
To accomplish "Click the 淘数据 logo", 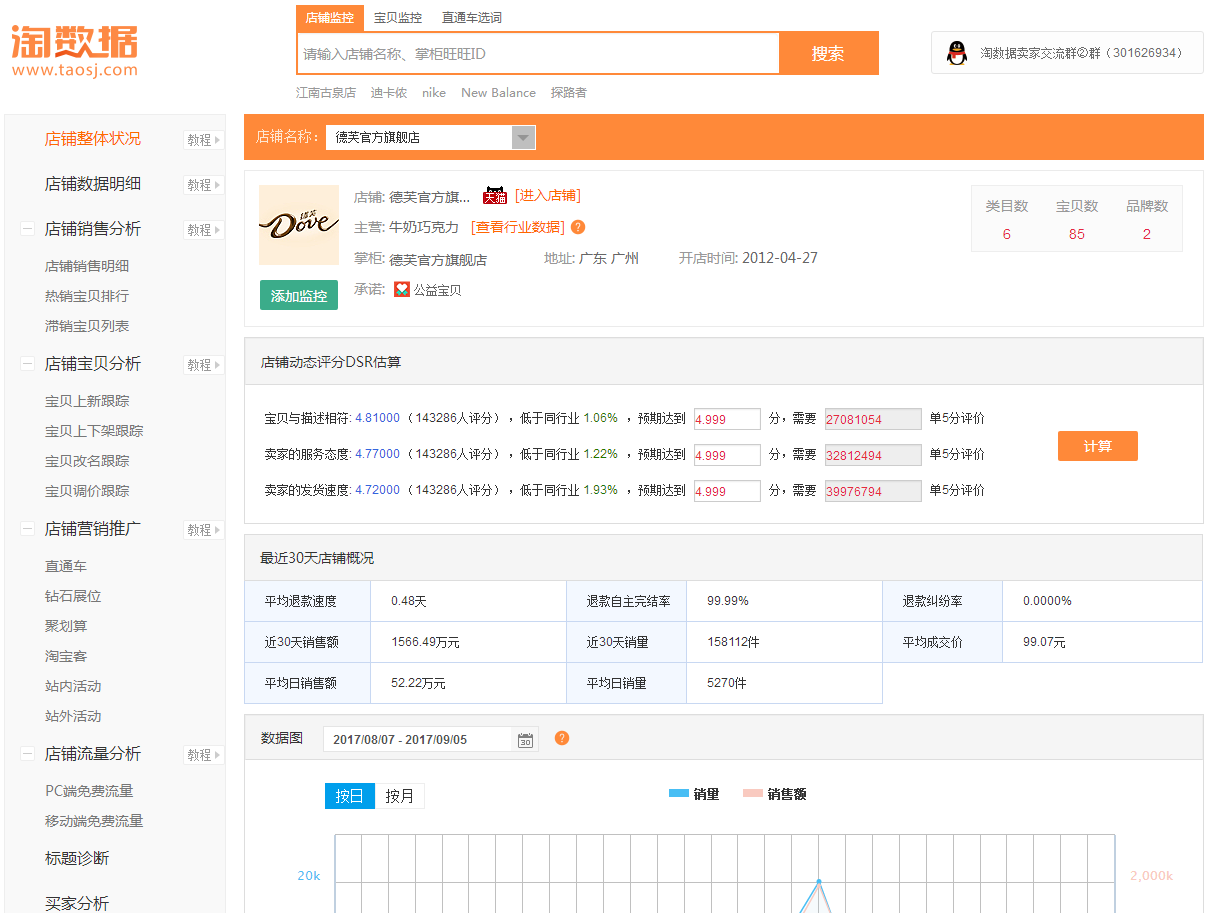I will coord(74,50).
